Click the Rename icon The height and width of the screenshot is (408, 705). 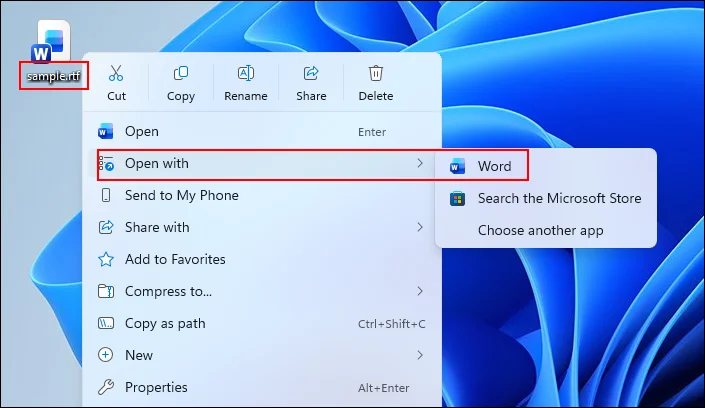(x=245, y=73)
